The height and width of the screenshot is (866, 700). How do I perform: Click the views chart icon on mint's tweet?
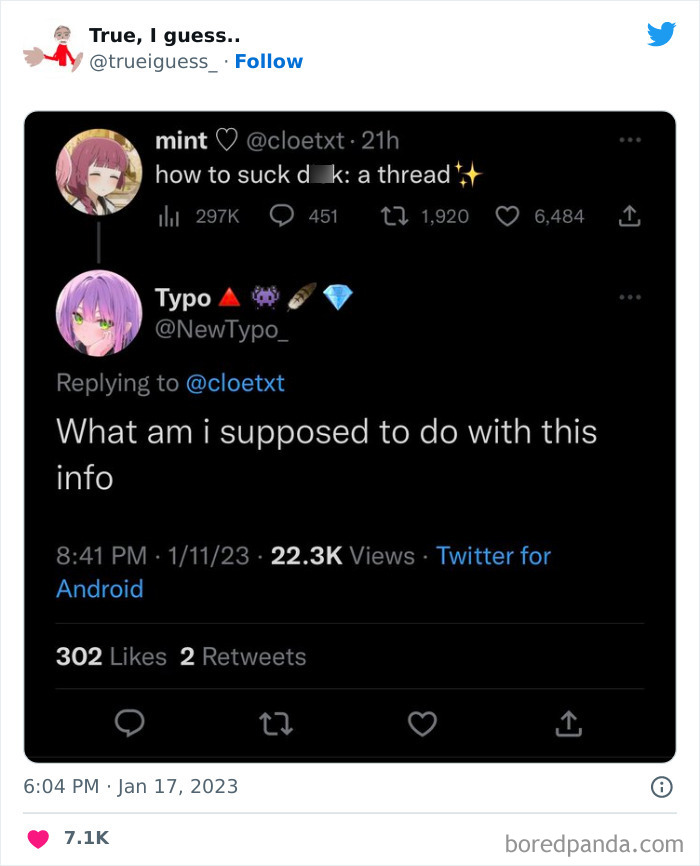coord(168,215)
